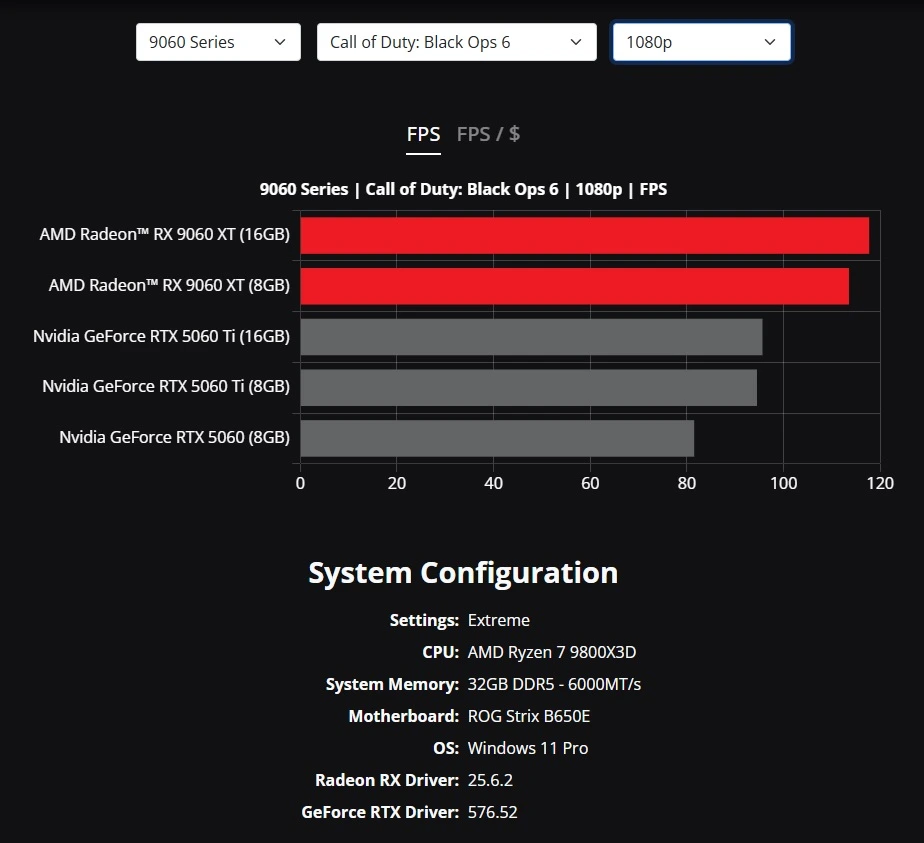Click the Motherboard: label
The image size is (924, 843).
(x=404, y=716)
